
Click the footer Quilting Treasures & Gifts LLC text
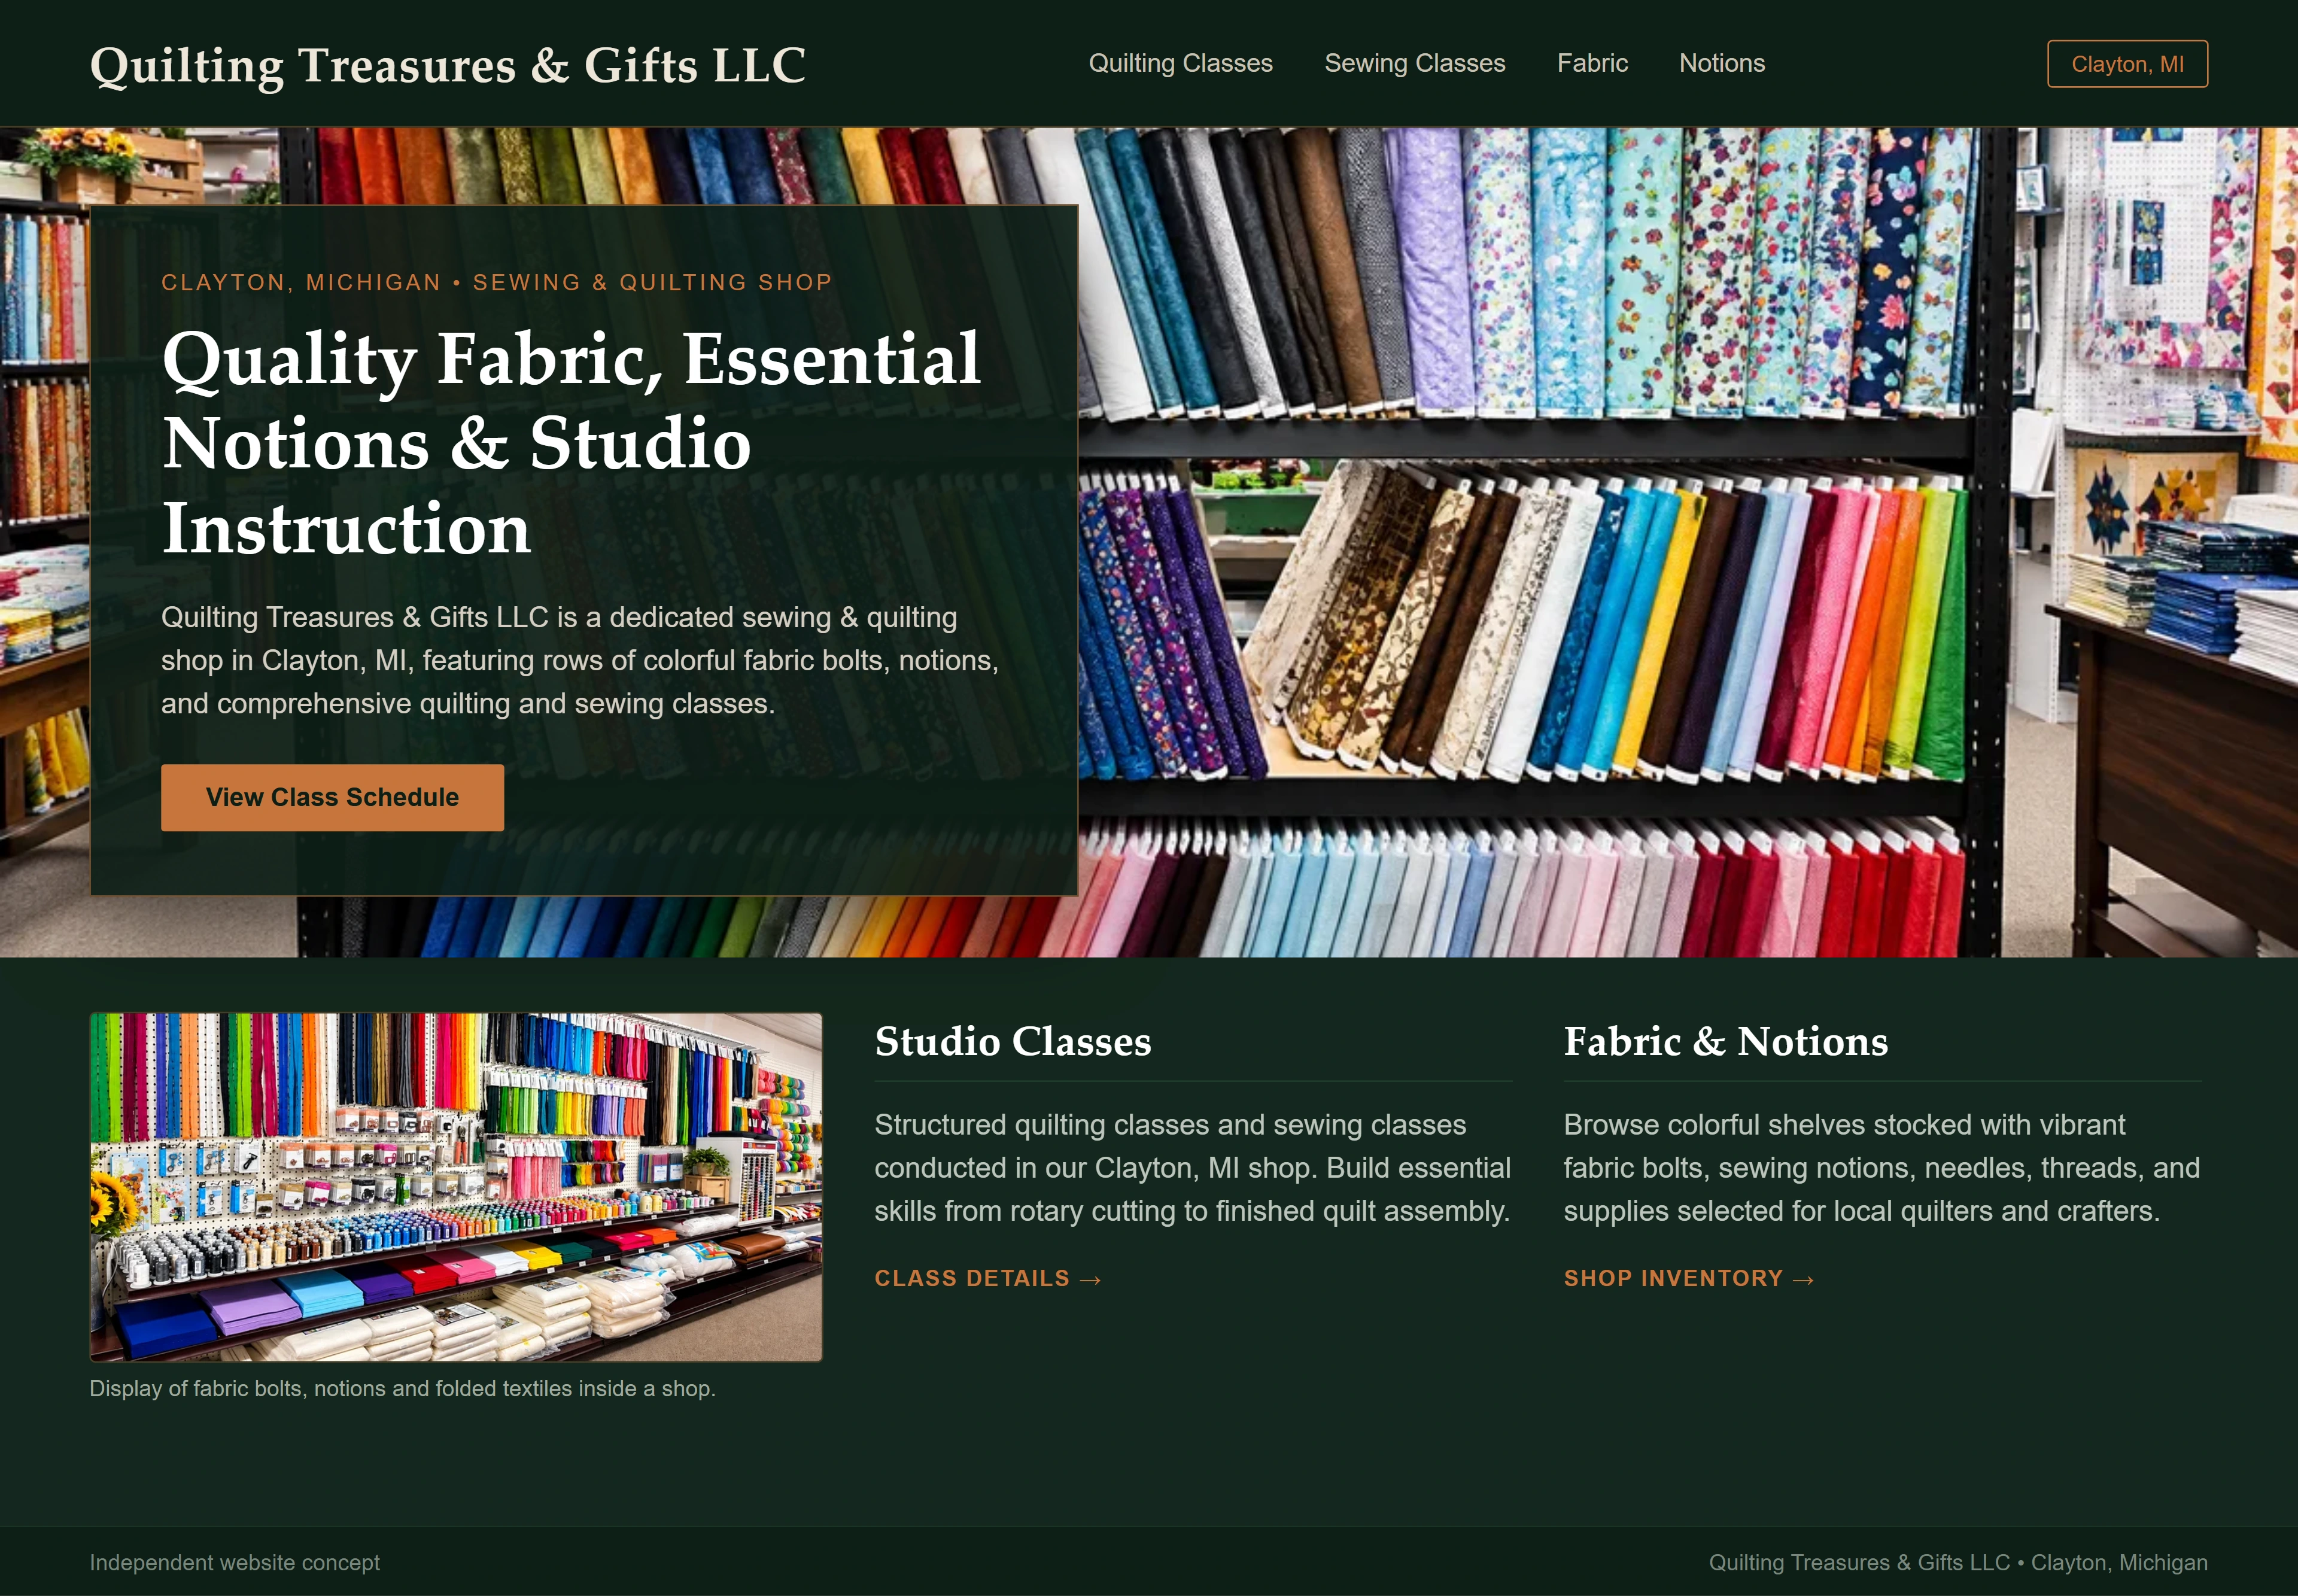pos(1958,1562)
